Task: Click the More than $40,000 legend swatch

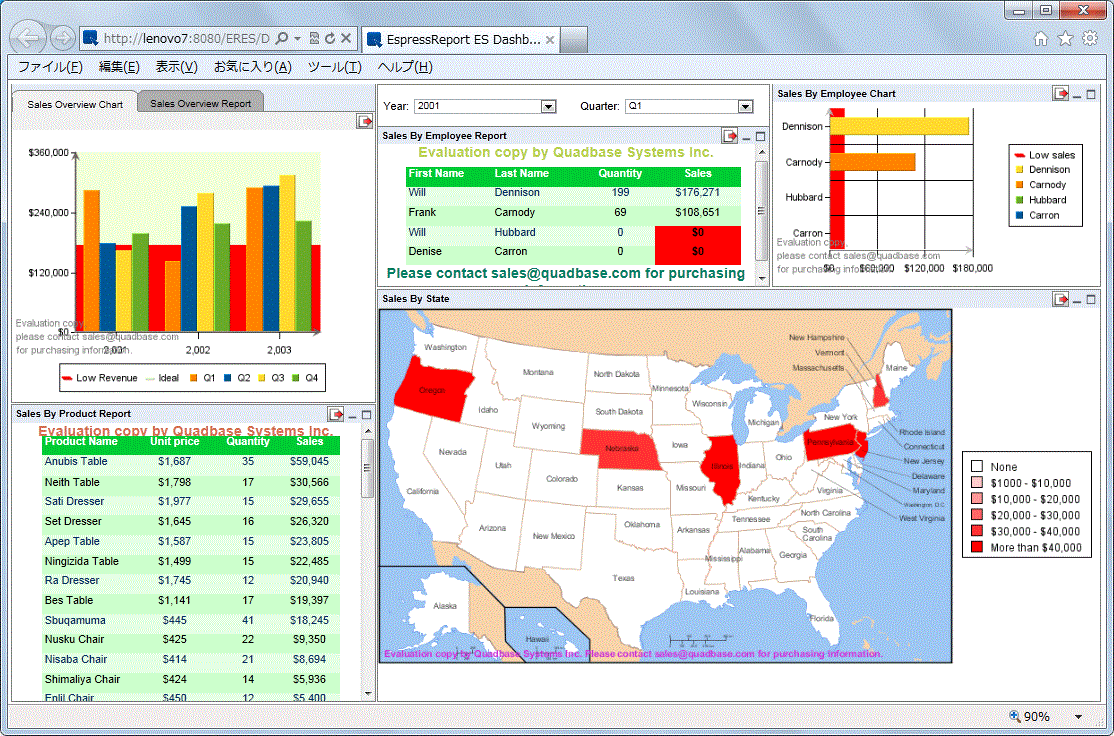Action: [977, 547]
